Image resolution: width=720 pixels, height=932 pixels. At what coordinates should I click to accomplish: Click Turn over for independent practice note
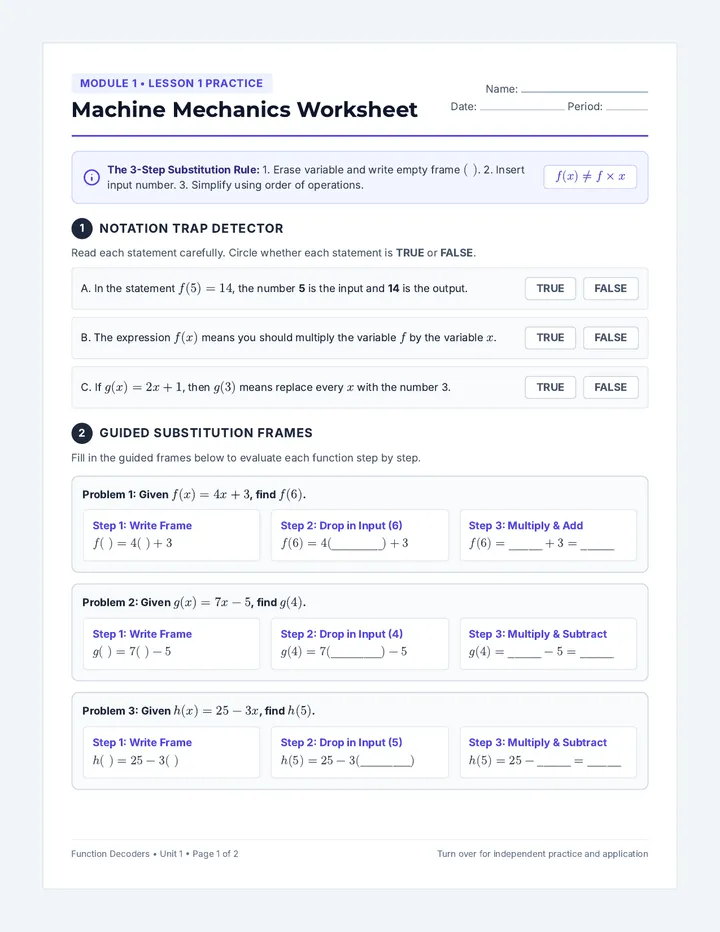542,854
